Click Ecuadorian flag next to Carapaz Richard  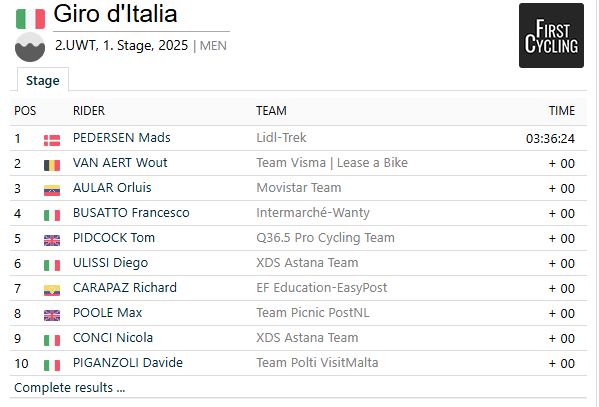point(52,290)
